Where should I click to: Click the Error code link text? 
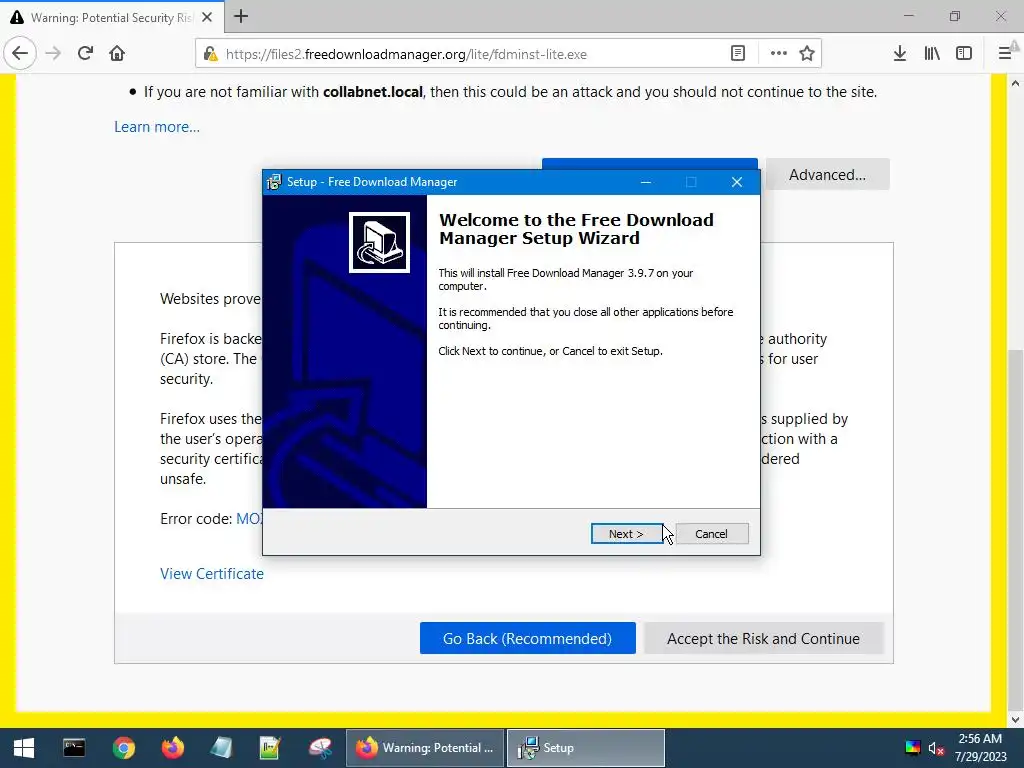click(249, 519)
